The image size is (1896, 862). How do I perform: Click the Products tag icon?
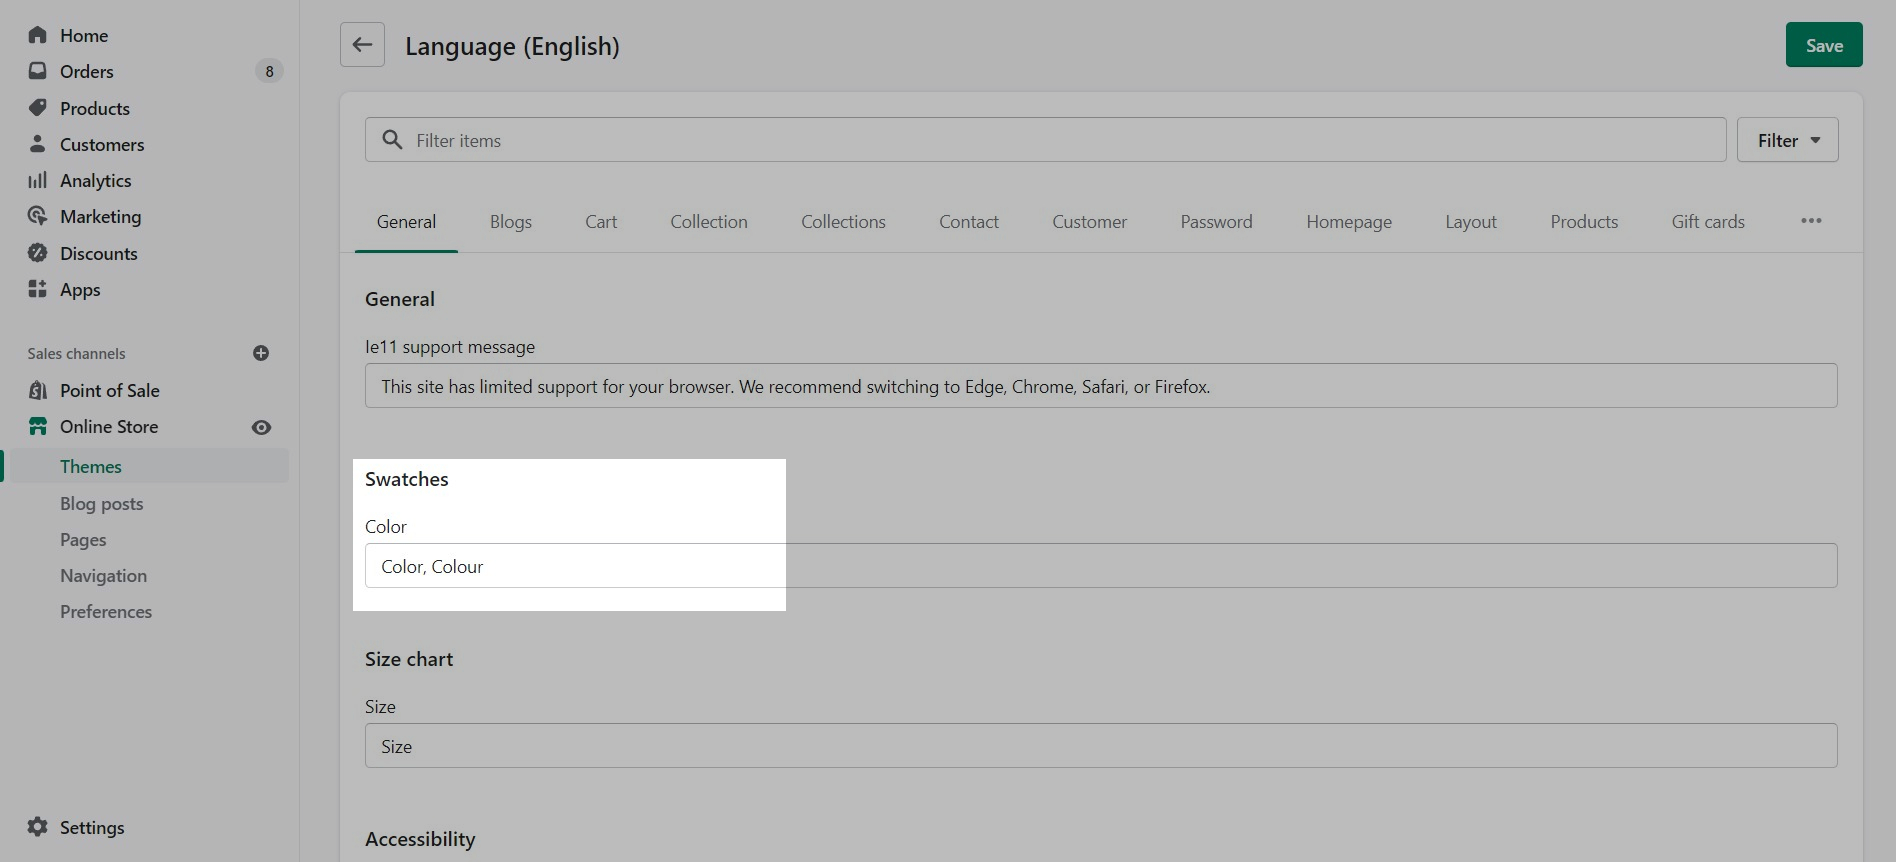tap(38, 108)
